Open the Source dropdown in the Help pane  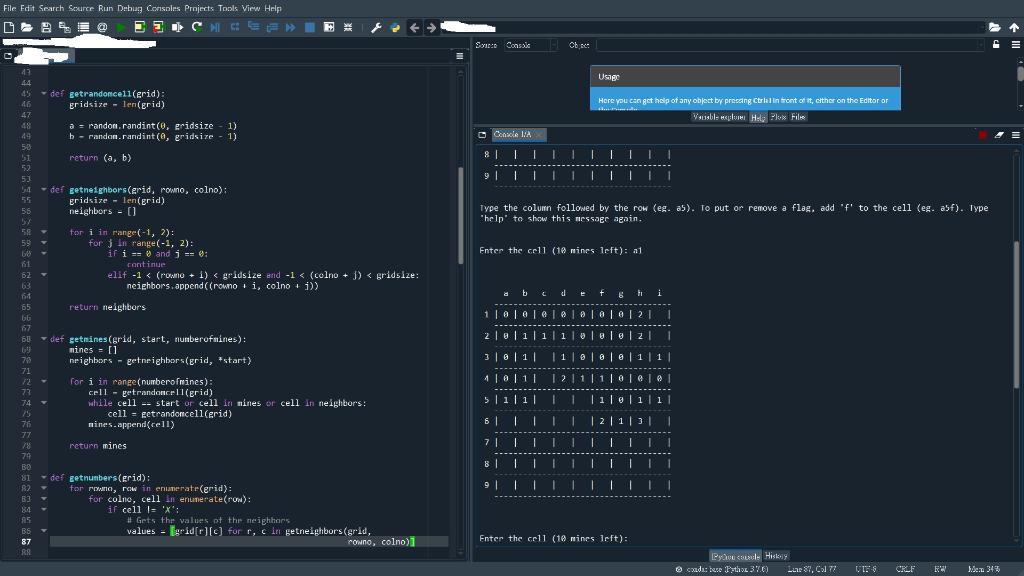click(528, 44)
